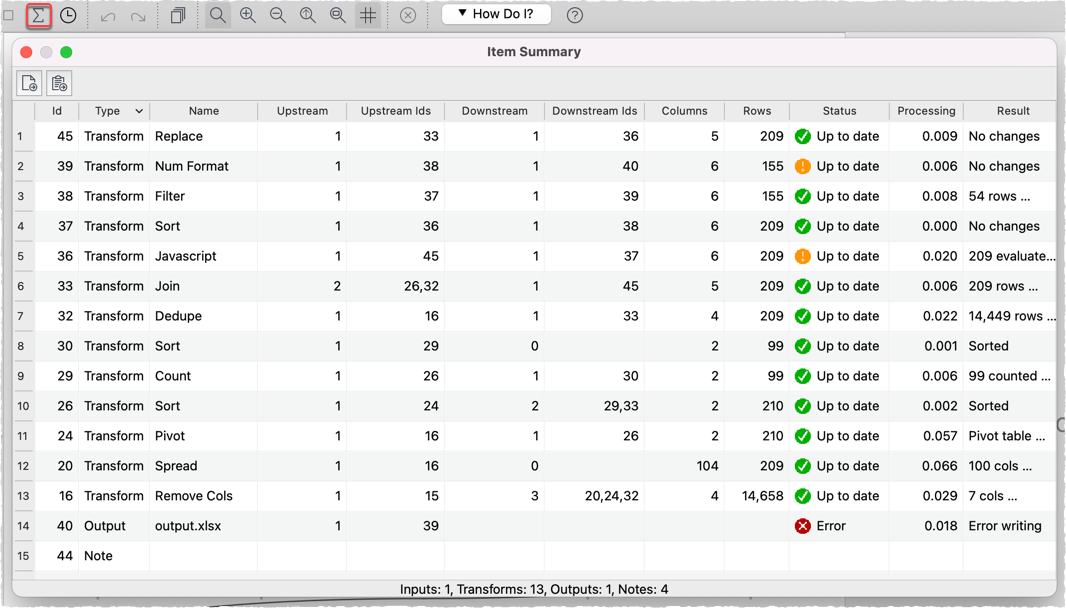1066x608 pixels.
Task: Open the Item Summary sigma tool
Action: (x=38, y=15)
